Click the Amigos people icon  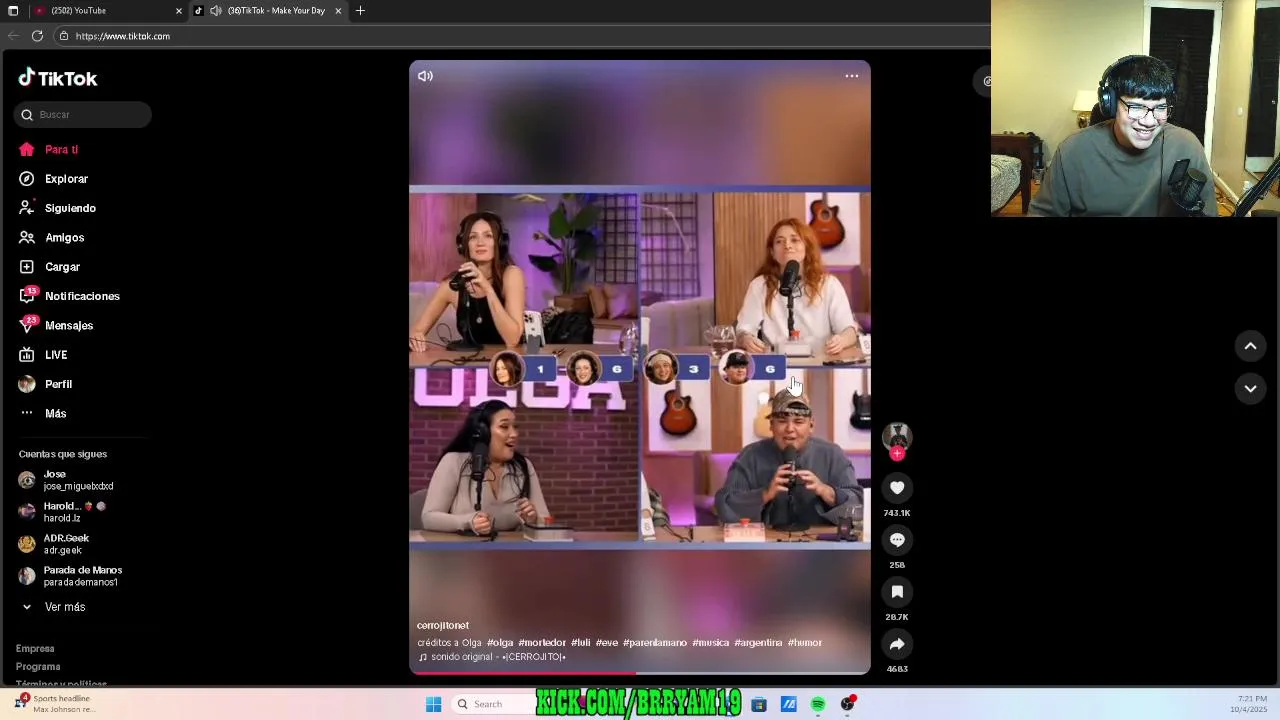click(x=27, y=237)
